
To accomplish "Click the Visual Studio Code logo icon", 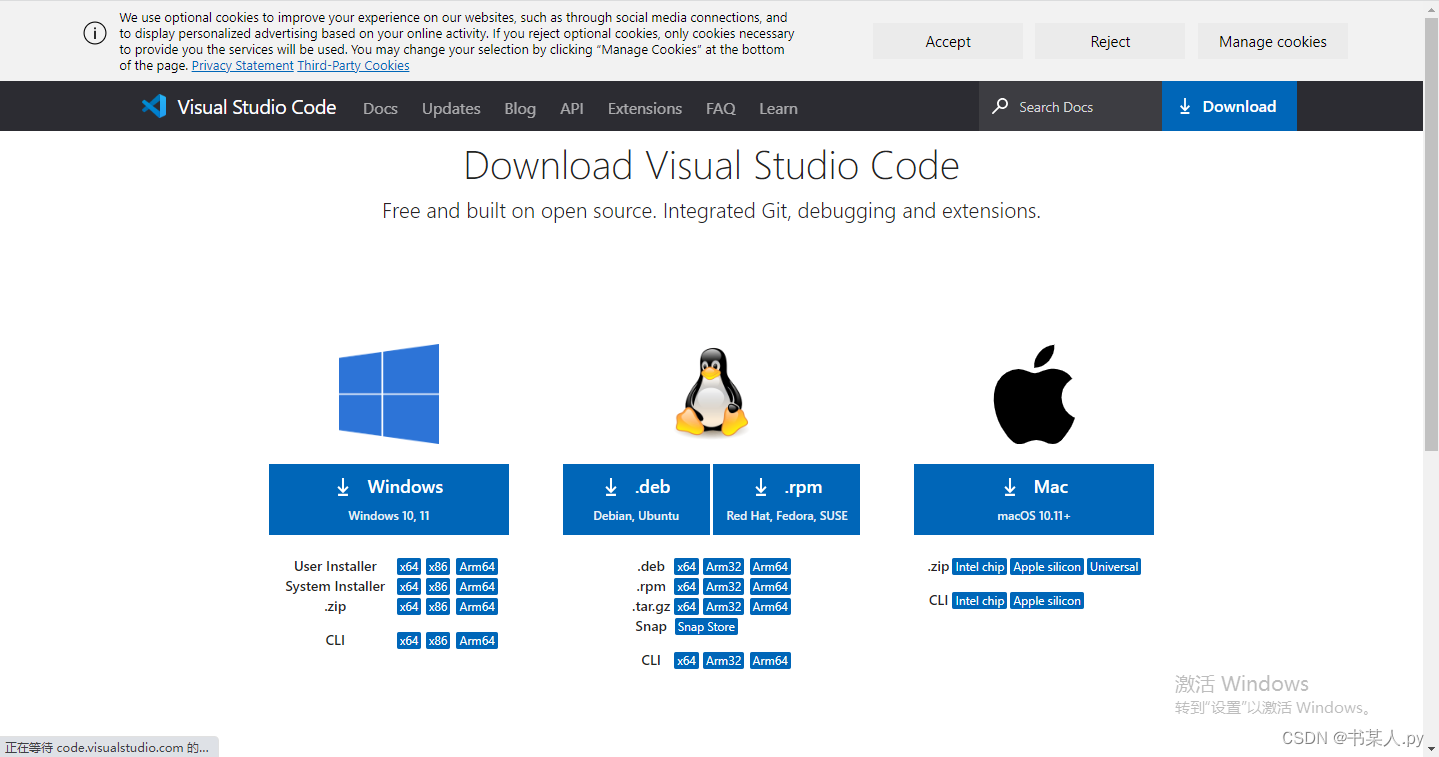I will (153, 106).
